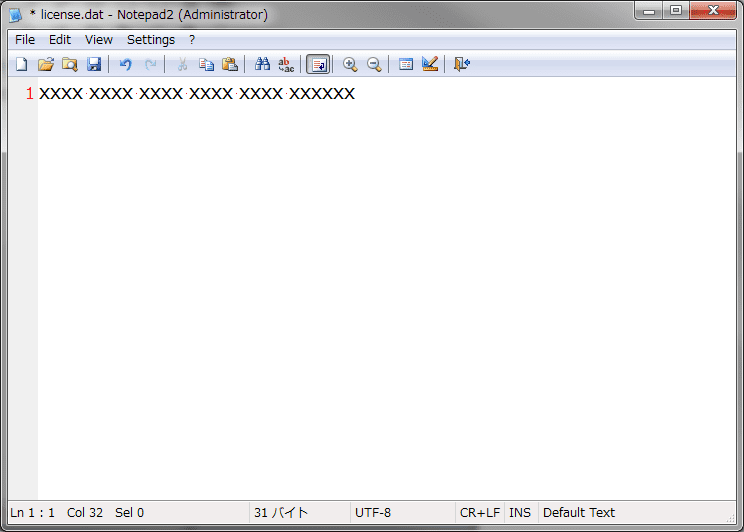Click Default Text scheme in status bar
The height and width of the screenshot is (532, 744).
pos(579,513)
